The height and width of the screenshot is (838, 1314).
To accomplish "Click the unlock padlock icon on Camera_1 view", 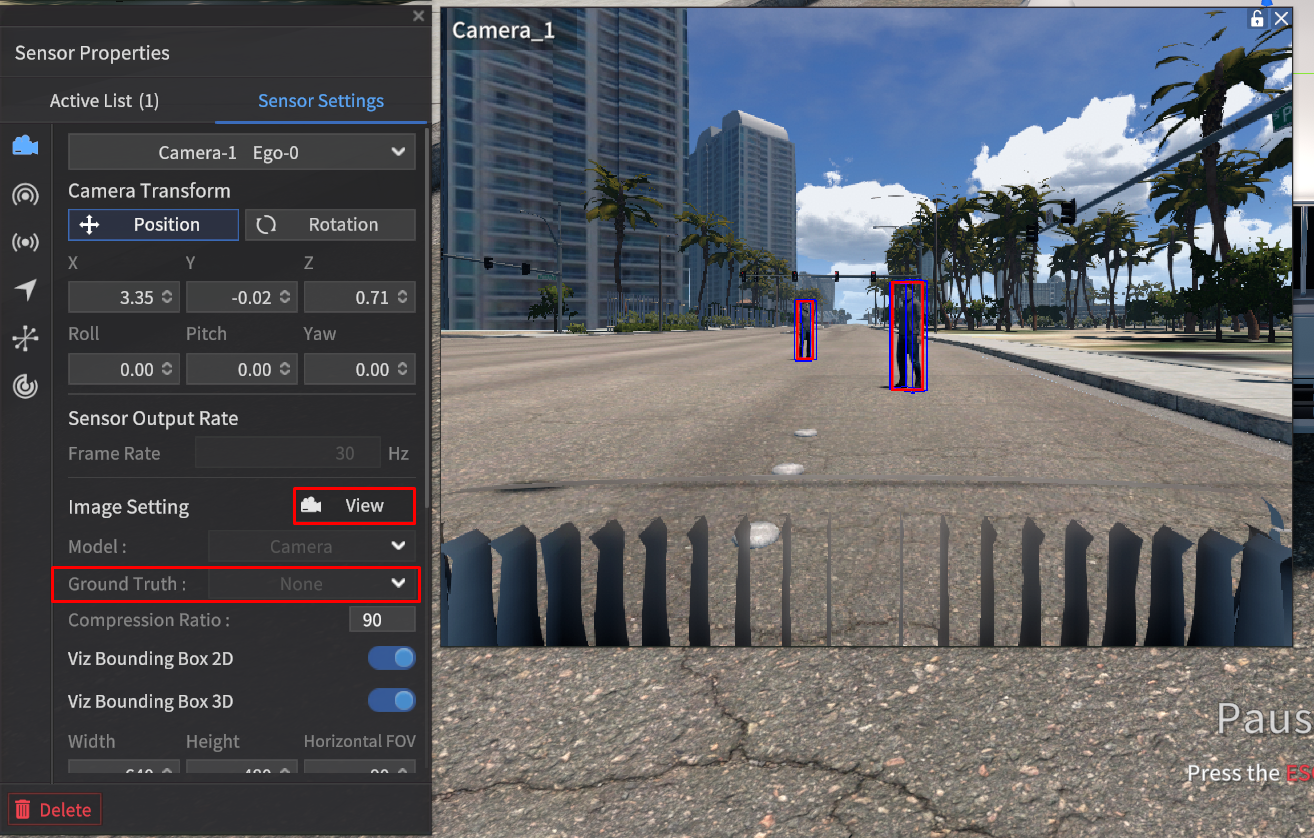I will 1257,19.
